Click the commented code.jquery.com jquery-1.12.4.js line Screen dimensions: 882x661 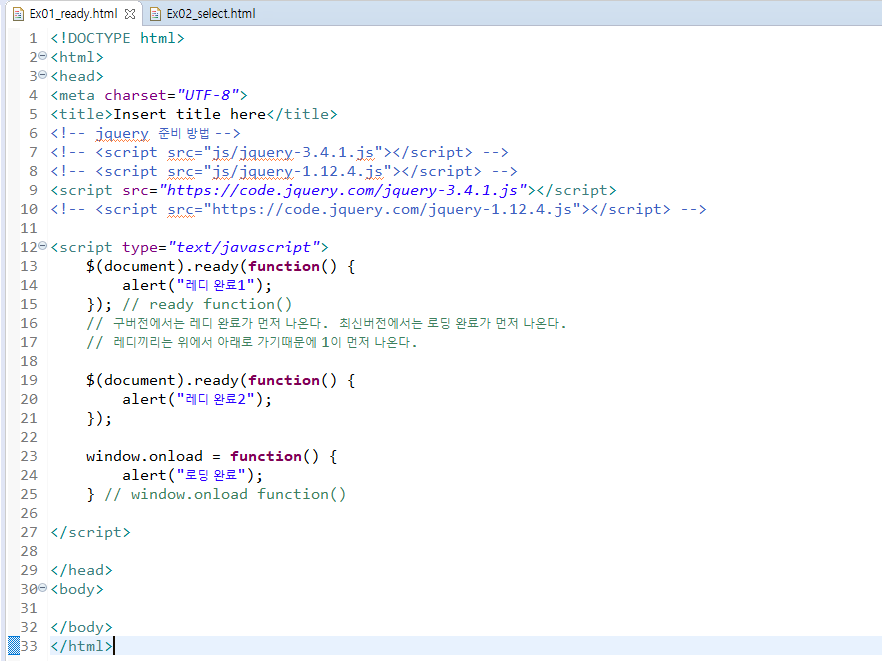[x=379, y=209]
